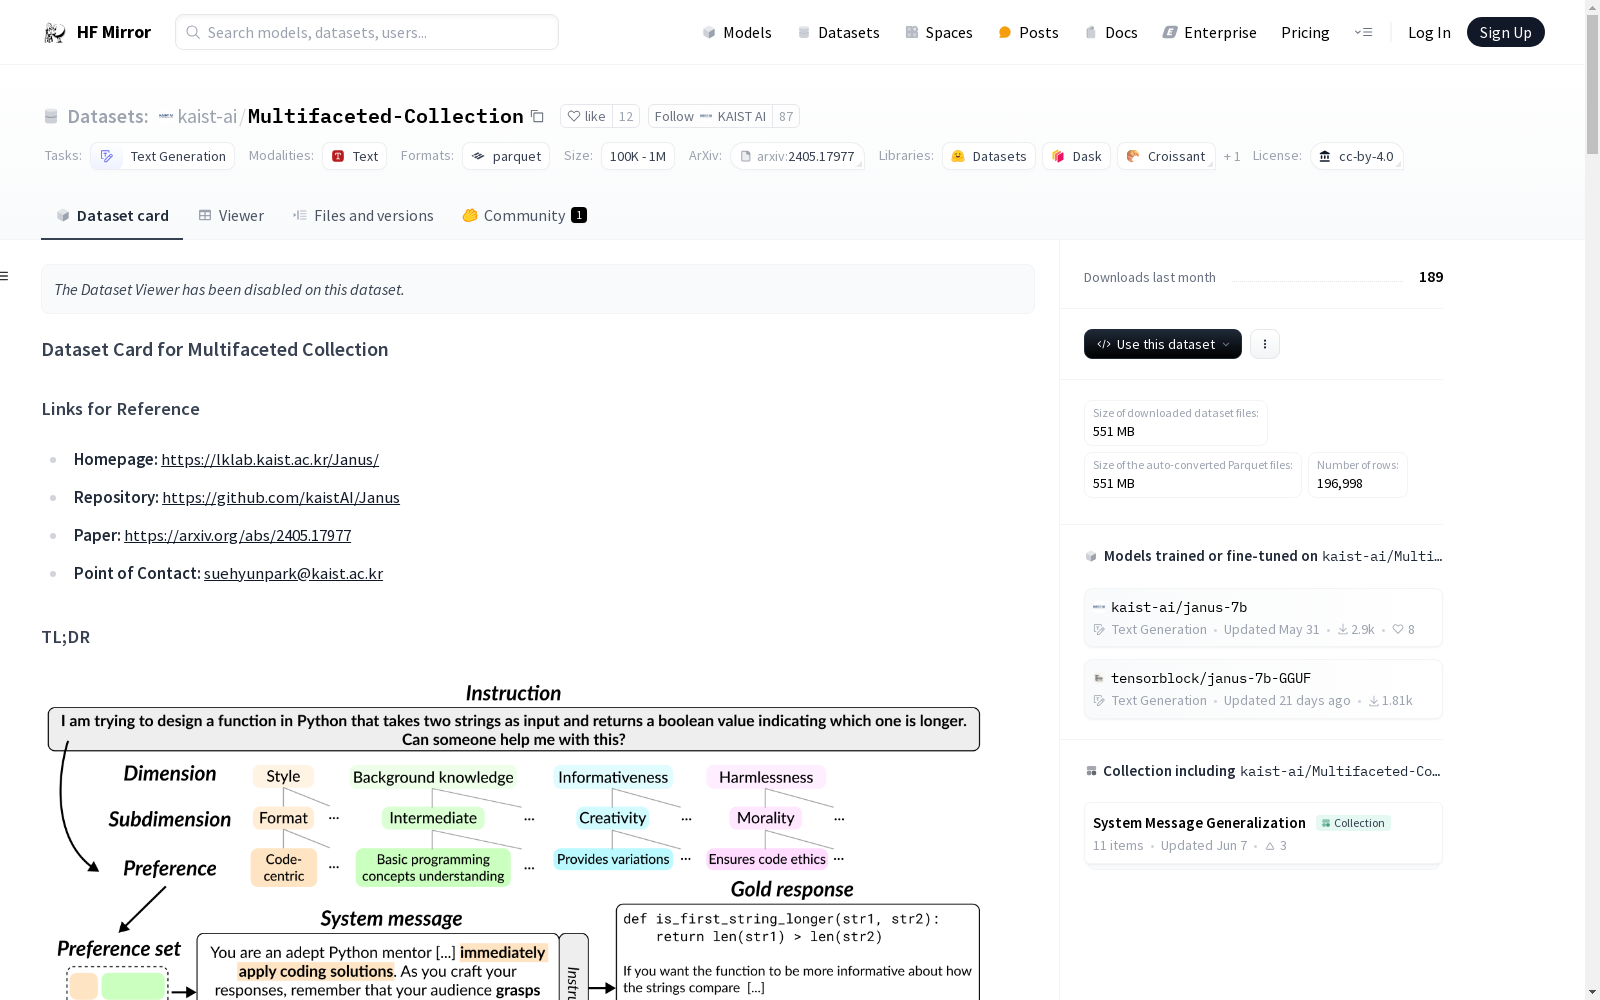Open the arxiv:2405.17977 paper tag

(x=797, y=157)
